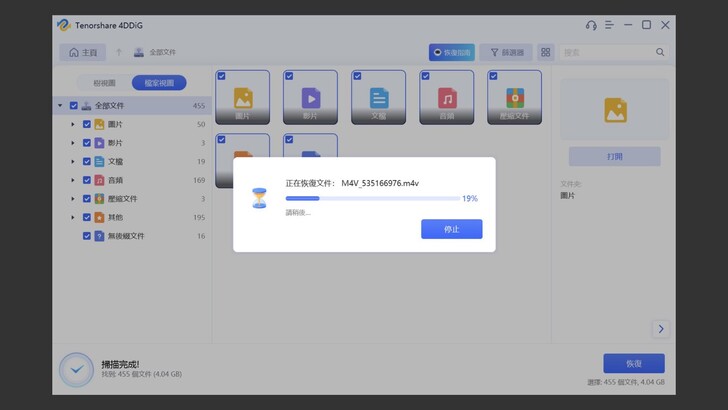Uncheck the checkbox on 文檔 tile
This screenshot has width=728, height=410.
coord(358,76)
